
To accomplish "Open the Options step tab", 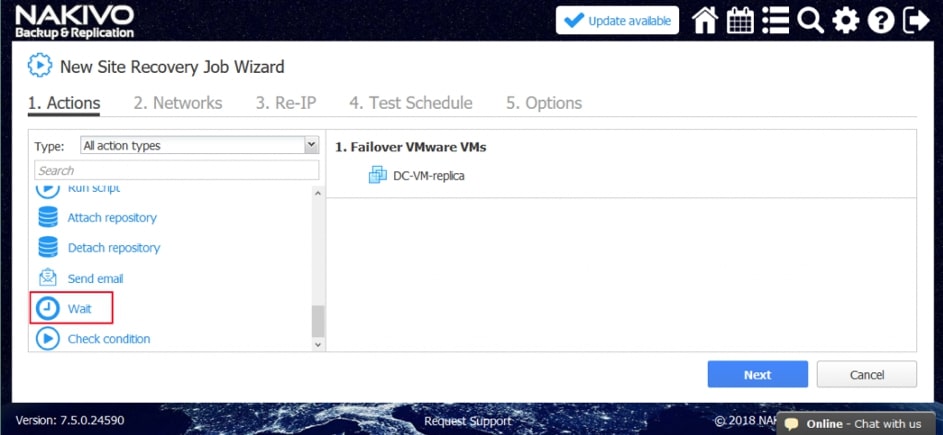I will pos(544,103).
